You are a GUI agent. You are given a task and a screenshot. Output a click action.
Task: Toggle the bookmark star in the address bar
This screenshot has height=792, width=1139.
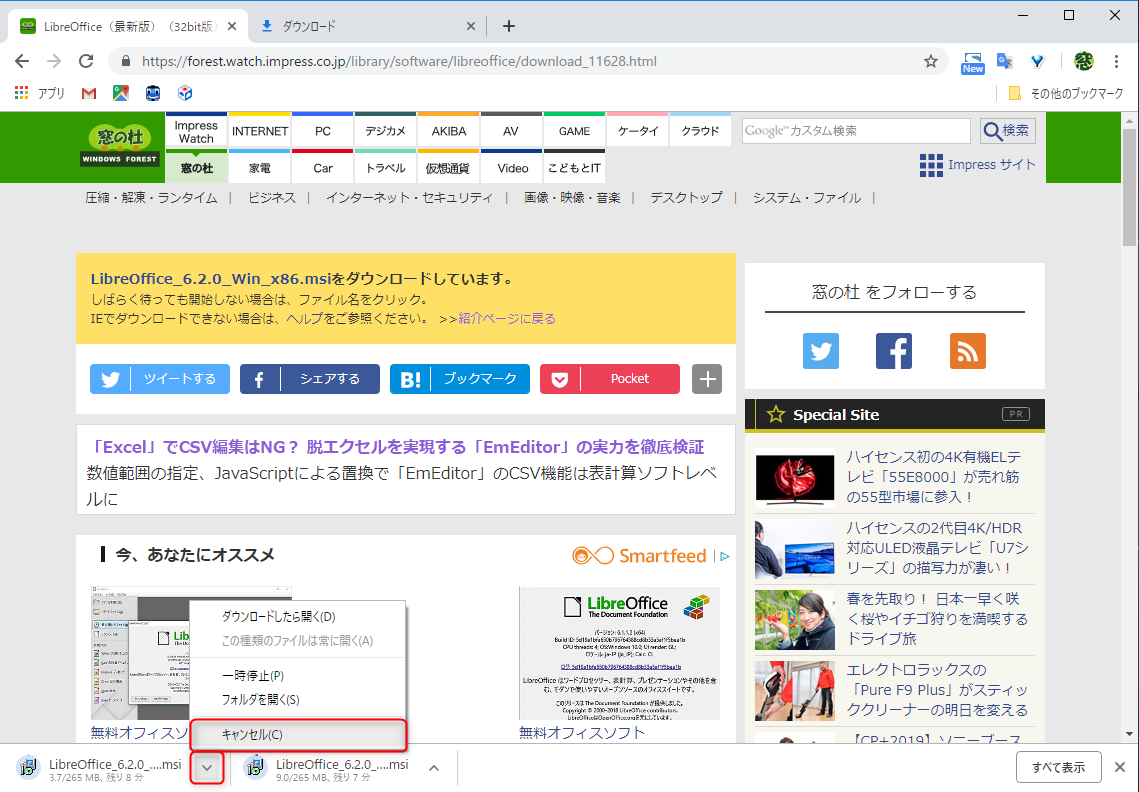pyautogui.click(x=931, y=60)
